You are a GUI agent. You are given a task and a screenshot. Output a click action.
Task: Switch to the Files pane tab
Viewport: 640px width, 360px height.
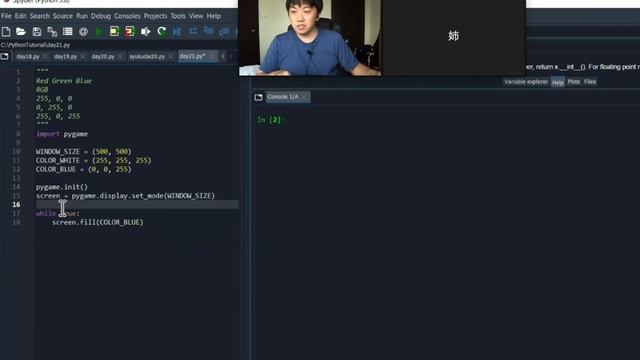click(590, 82)
